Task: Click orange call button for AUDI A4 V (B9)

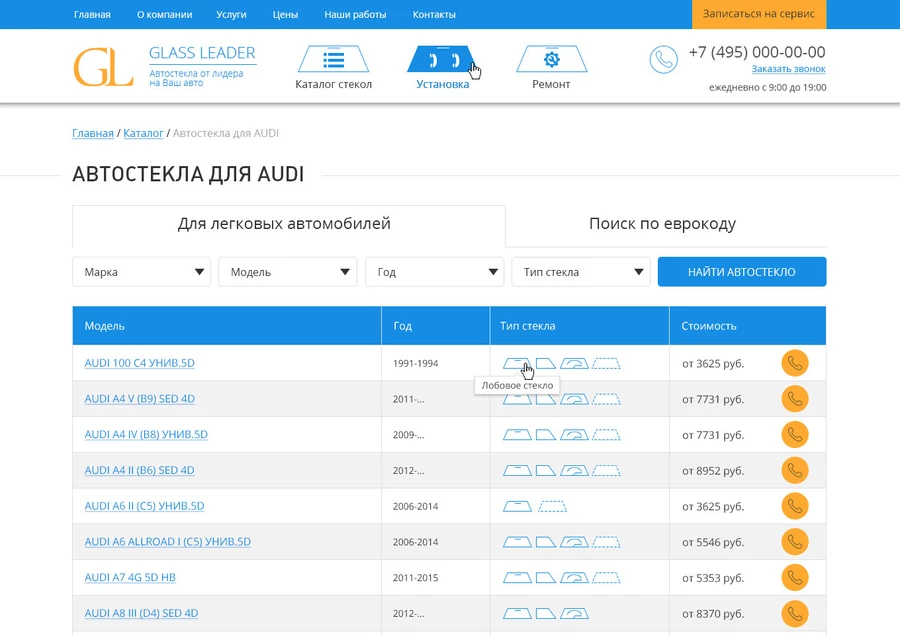Action: tap(795, 399)
